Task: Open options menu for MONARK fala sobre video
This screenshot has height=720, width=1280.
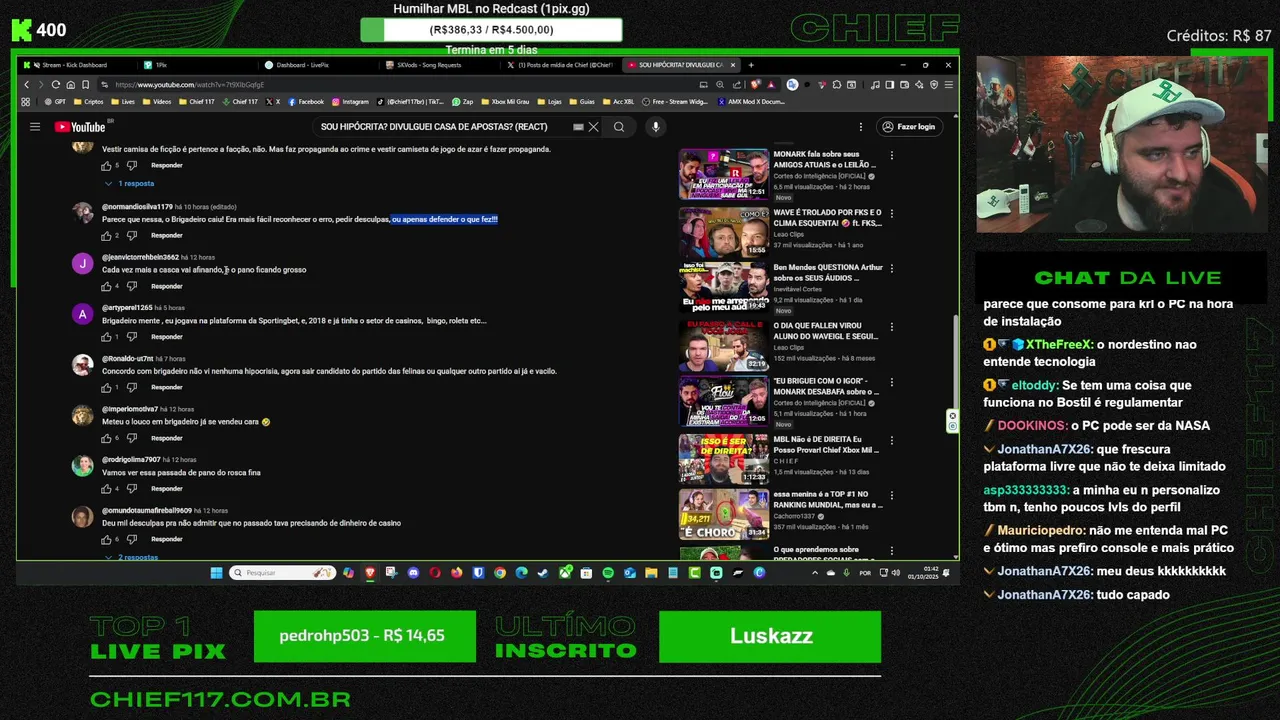Action: (891, 156)
